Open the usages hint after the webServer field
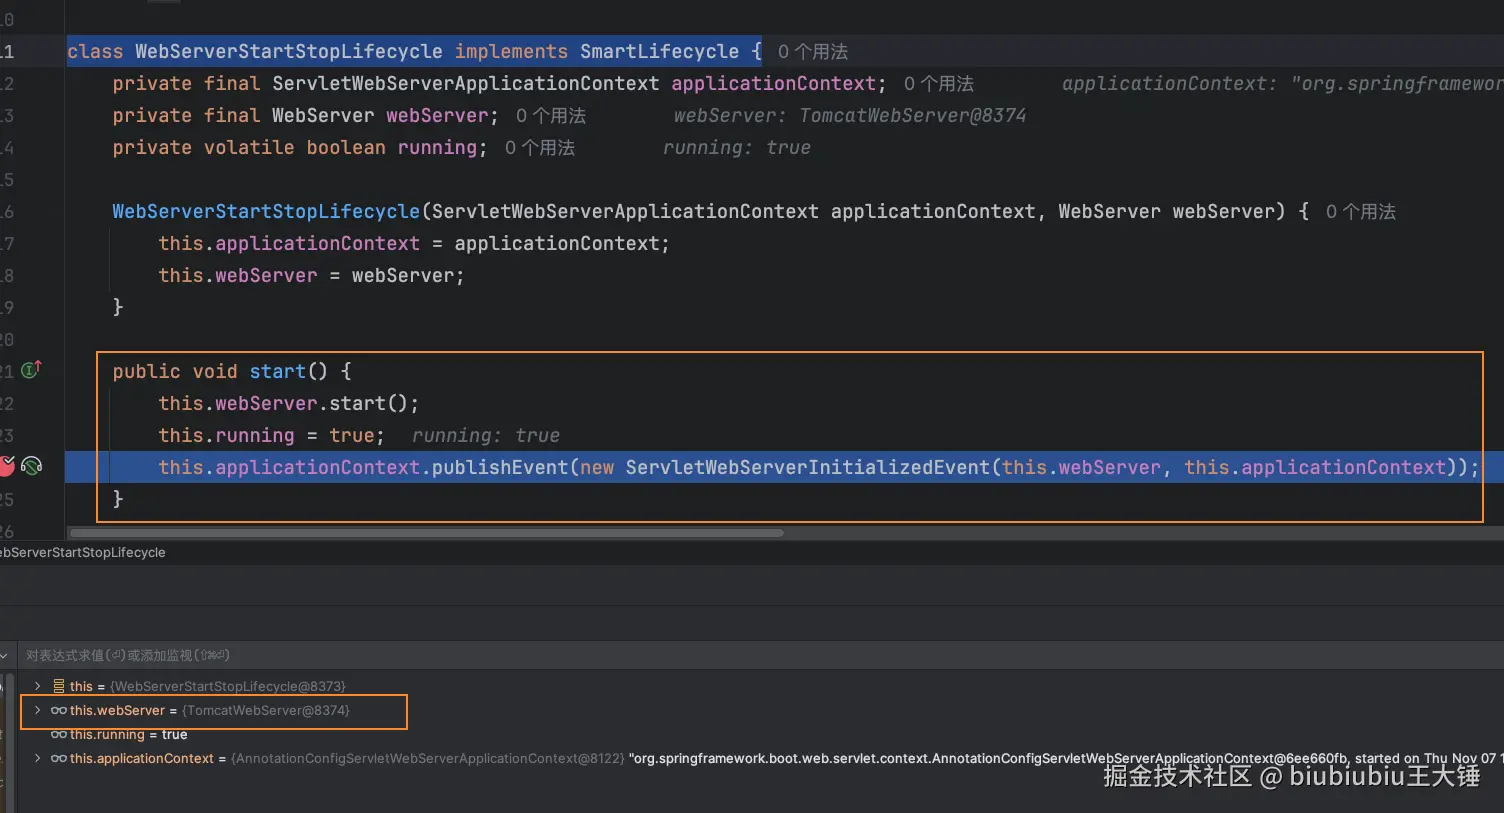 tap(550, 116)
